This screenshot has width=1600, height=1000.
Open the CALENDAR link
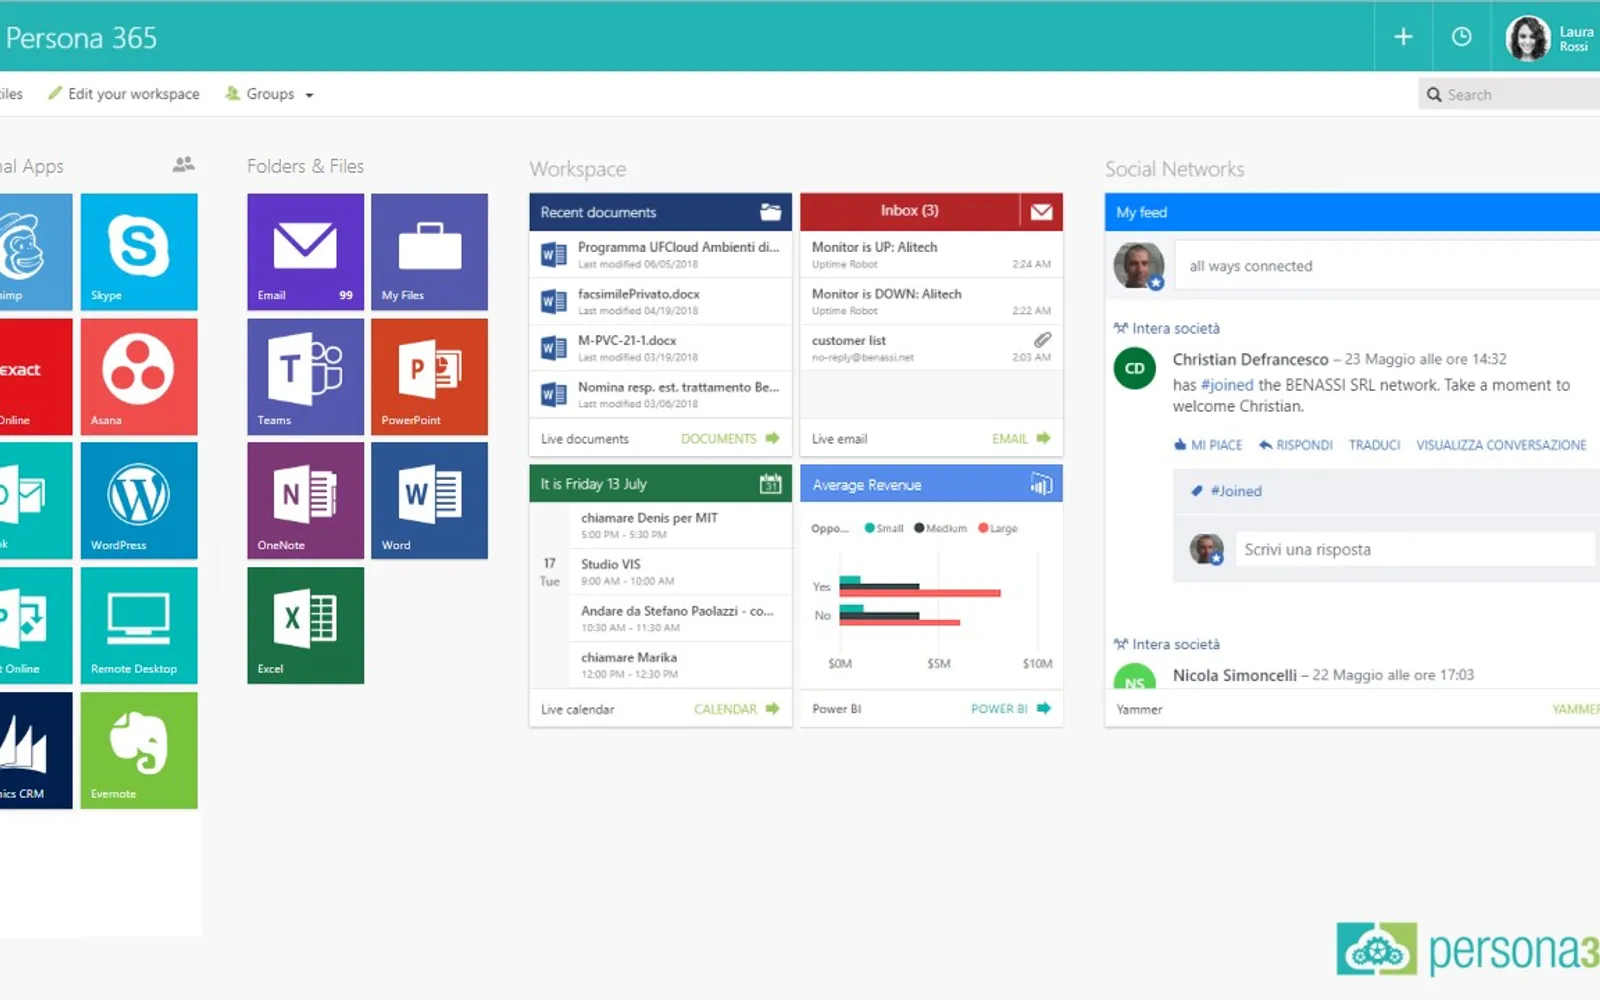tap(736, 709)
